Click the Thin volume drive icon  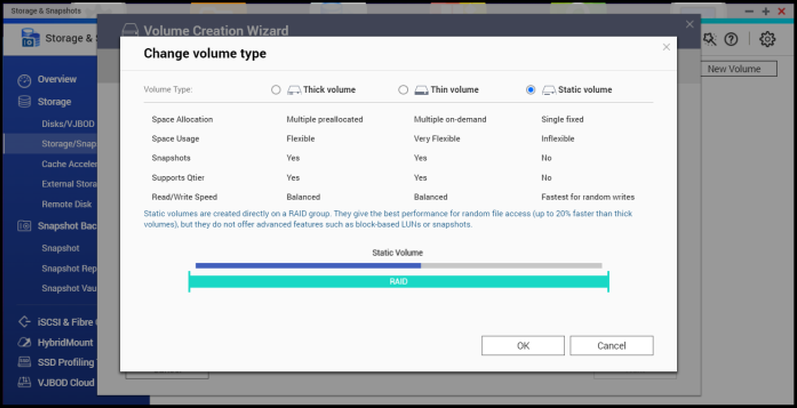tap(421, 90)
